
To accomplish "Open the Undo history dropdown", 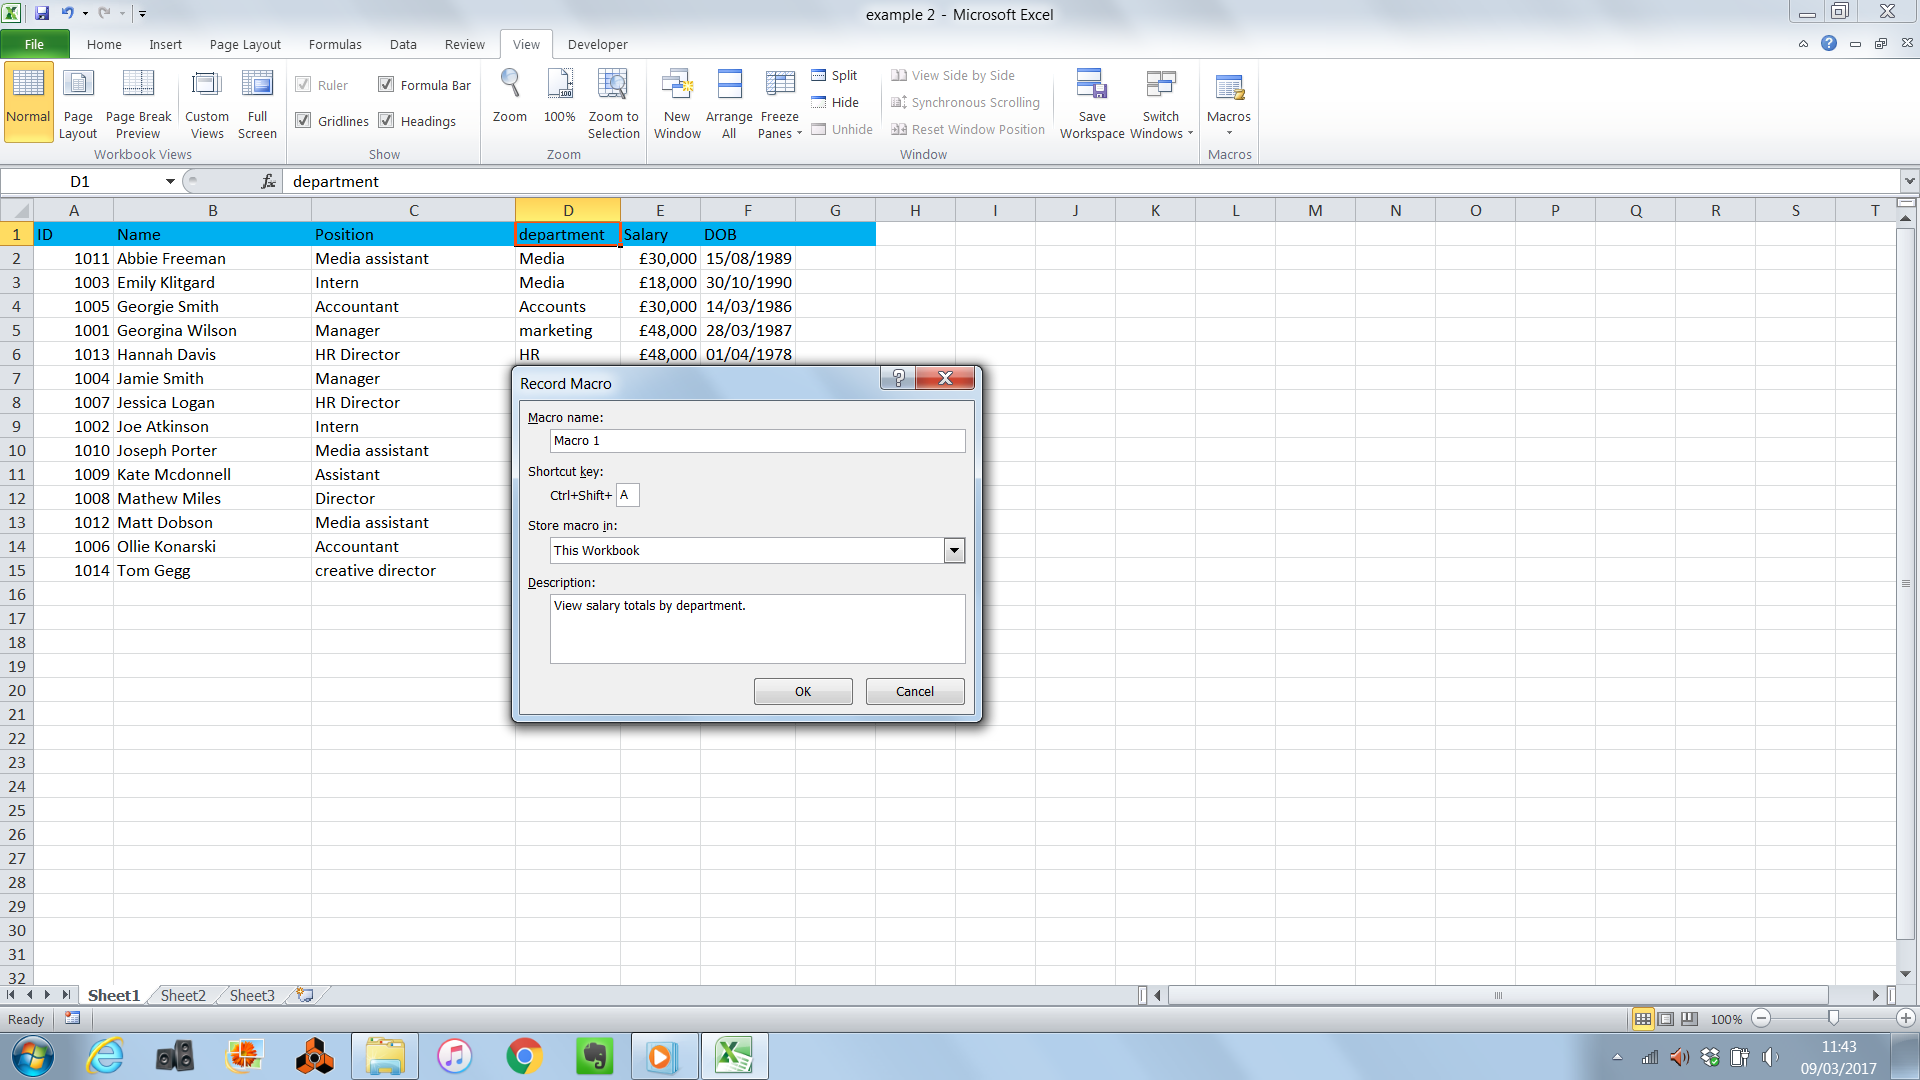I will (84, 14).
